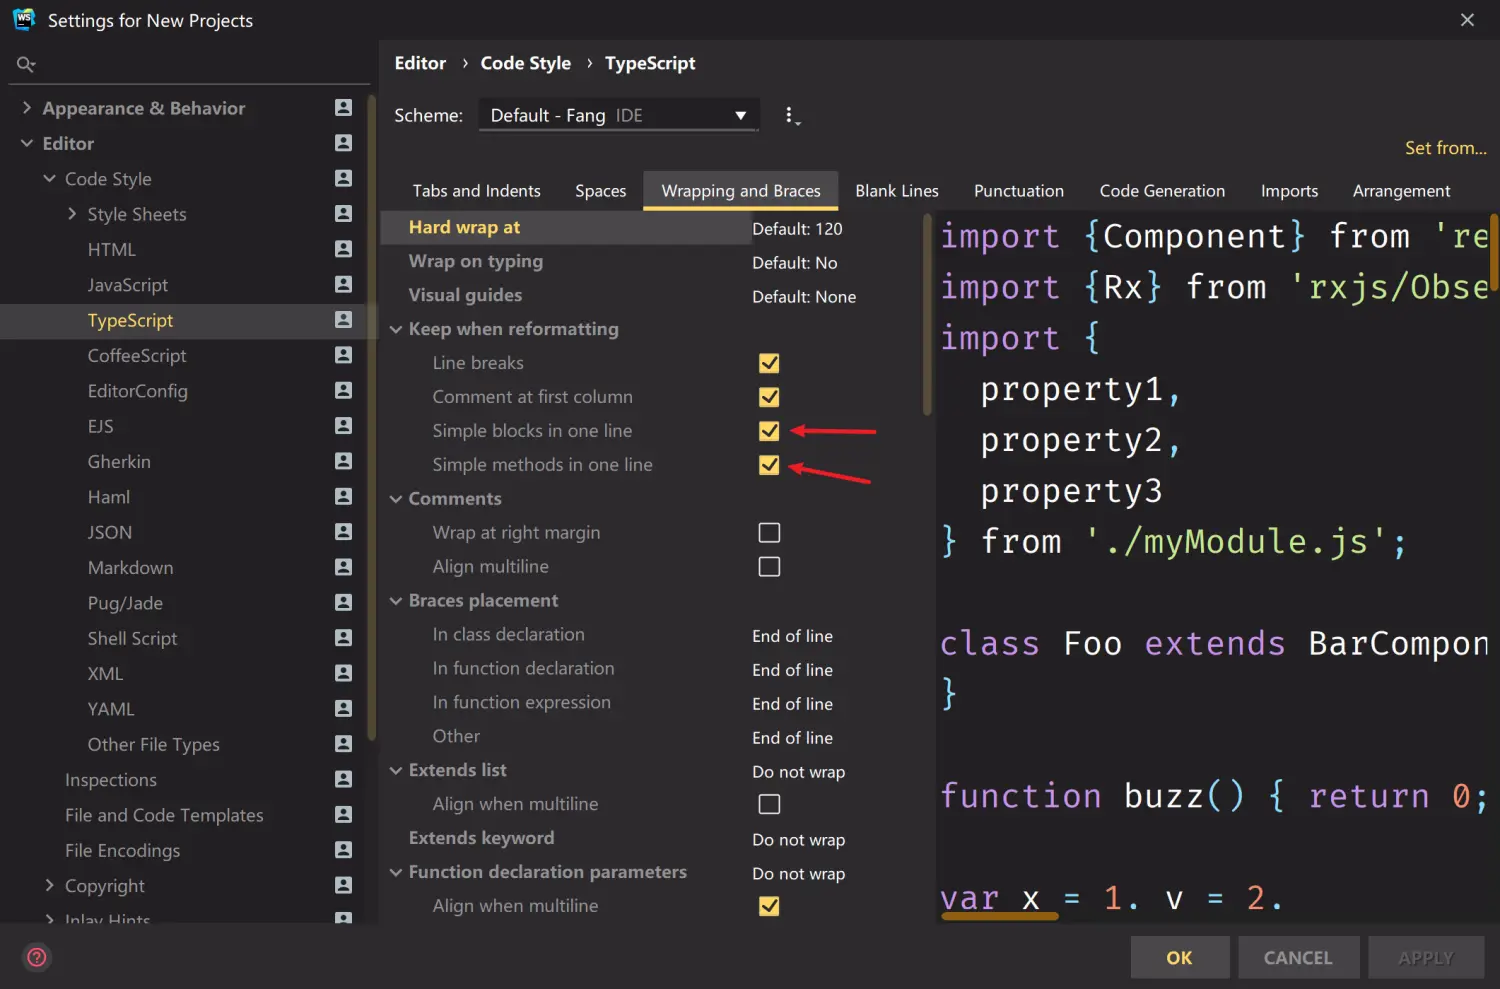Click the search icon in the settings sidebar
Viewport: 1500px width, 989px height.
26,63
